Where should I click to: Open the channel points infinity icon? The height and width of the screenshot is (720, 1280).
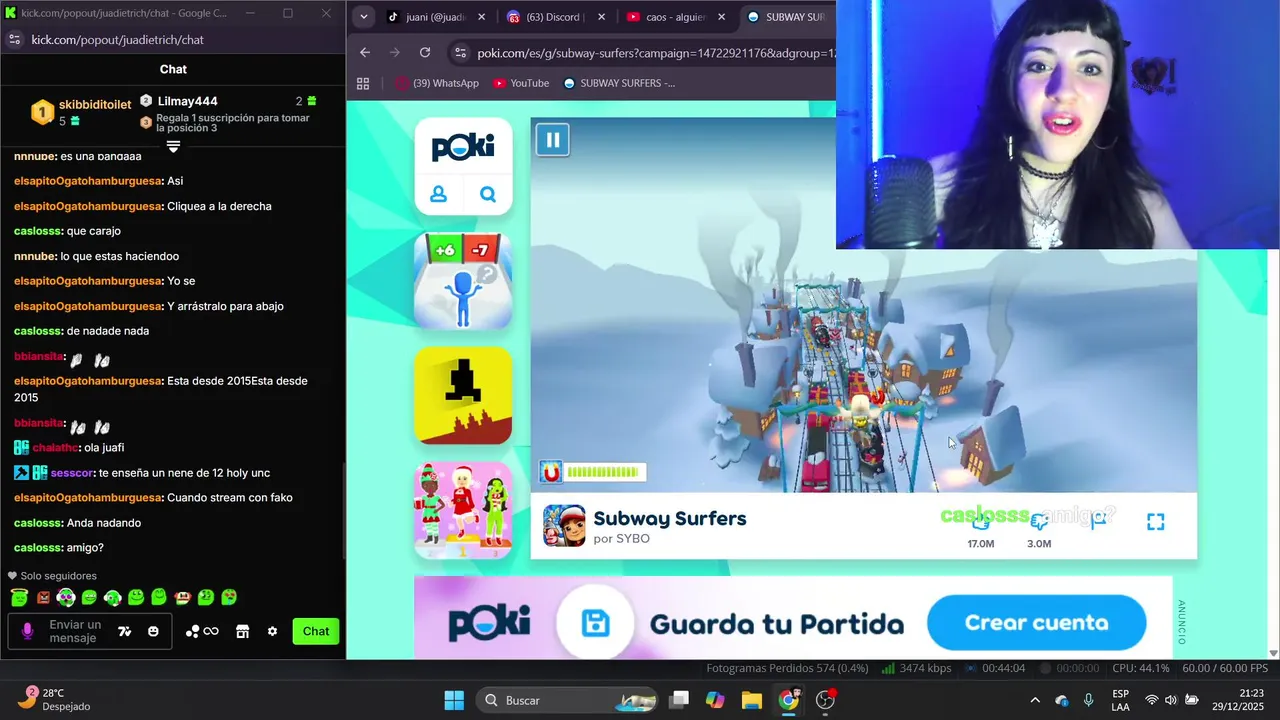click(202, 631)
